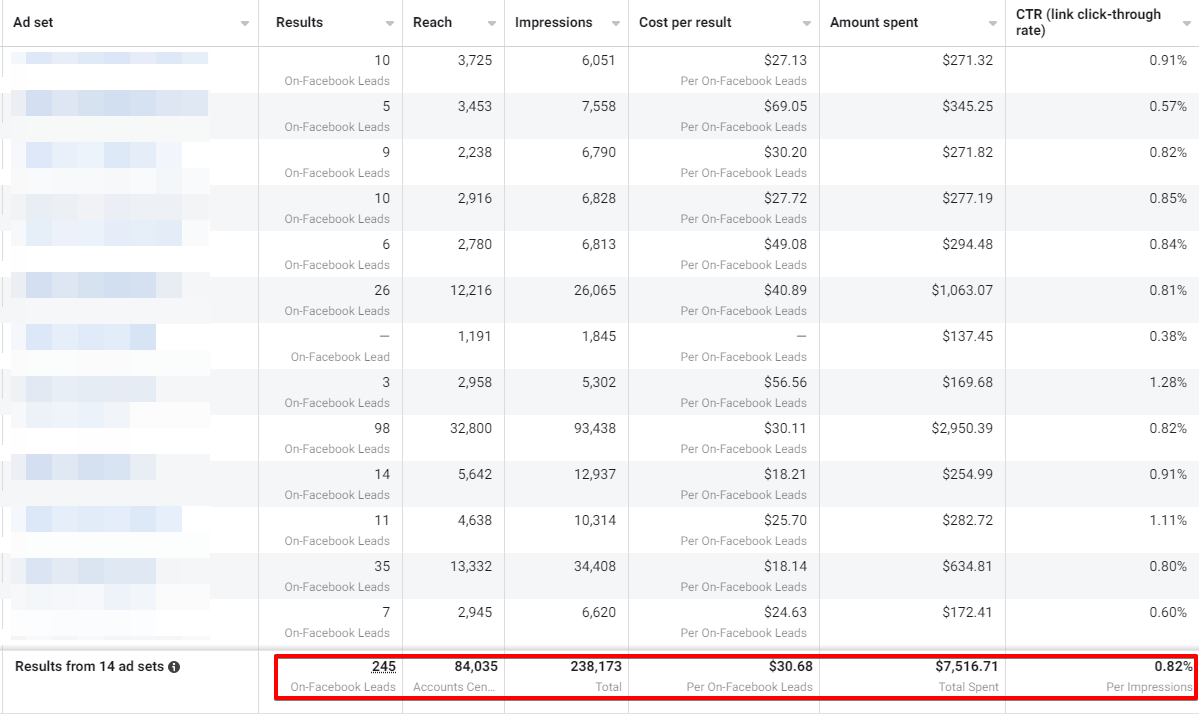Open the Reach column header dropdown
Viewport: 1203px width, 714px height.
[490, 22]
